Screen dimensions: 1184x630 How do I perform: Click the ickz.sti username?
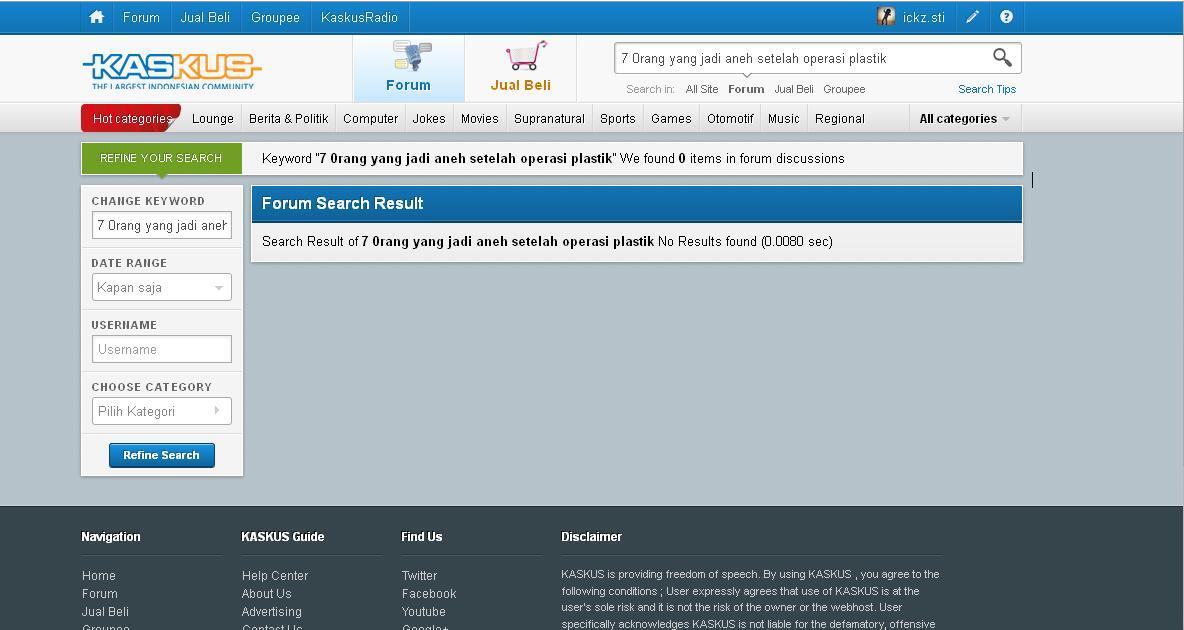click(x=923, y=17)
